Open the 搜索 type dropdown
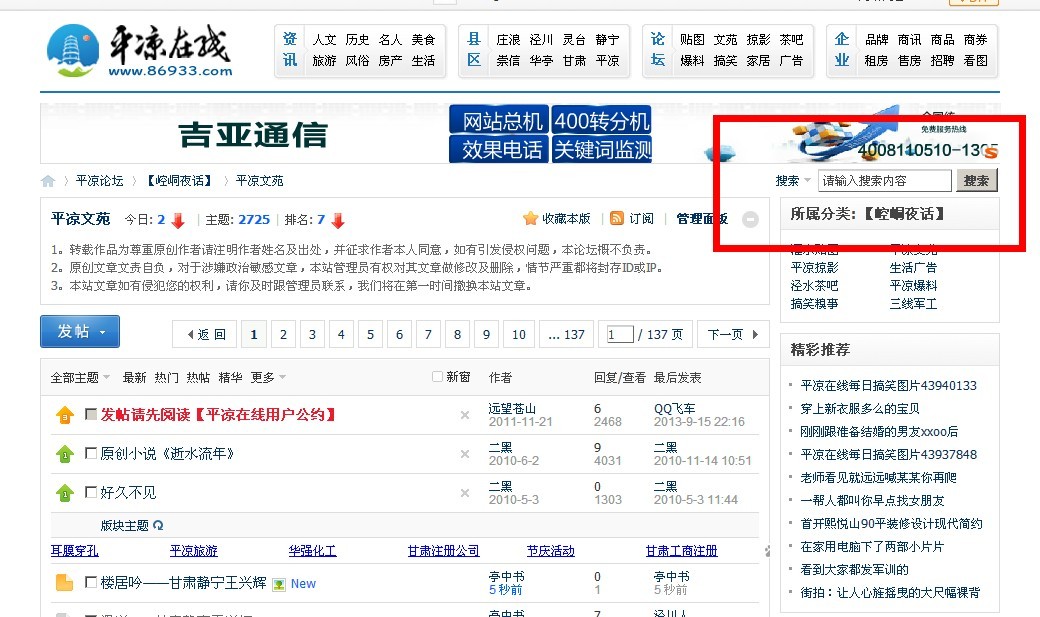Viewport: 1040px width, 617px height. pos(793,180)
